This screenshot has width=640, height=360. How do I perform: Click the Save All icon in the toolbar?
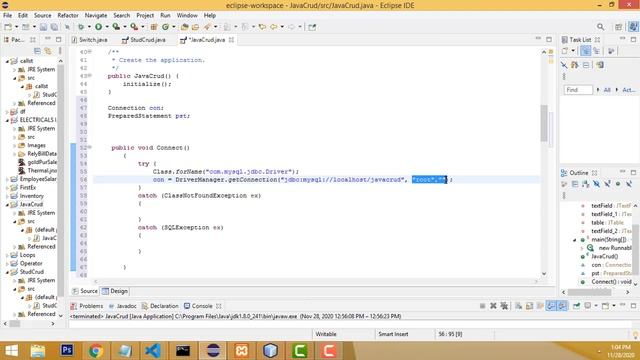click(54, 27)
